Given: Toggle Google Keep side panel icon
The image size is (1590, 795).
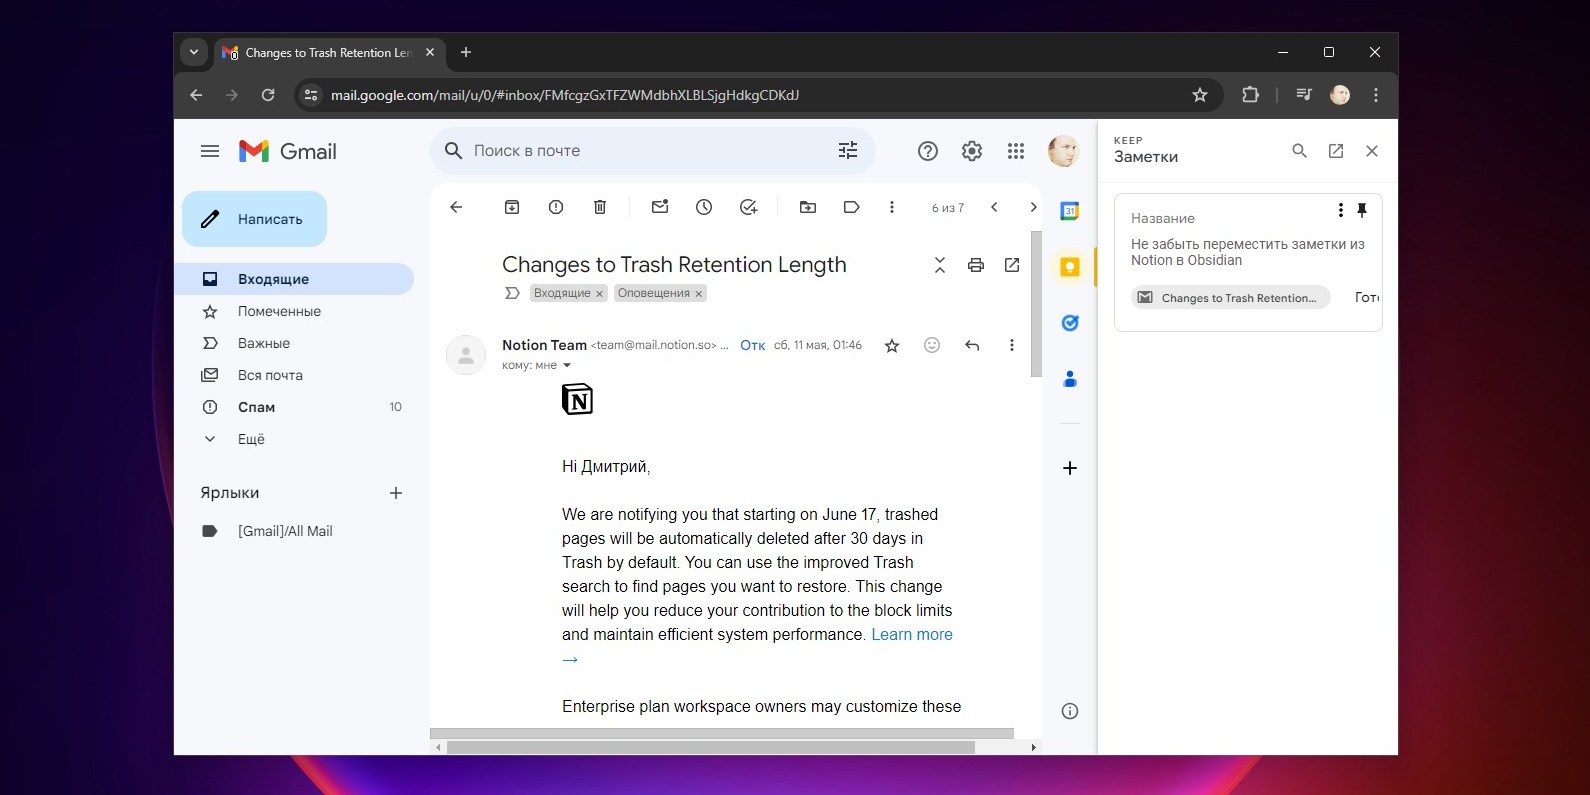Looking at the screenshot, I should tap(1070, 267).
